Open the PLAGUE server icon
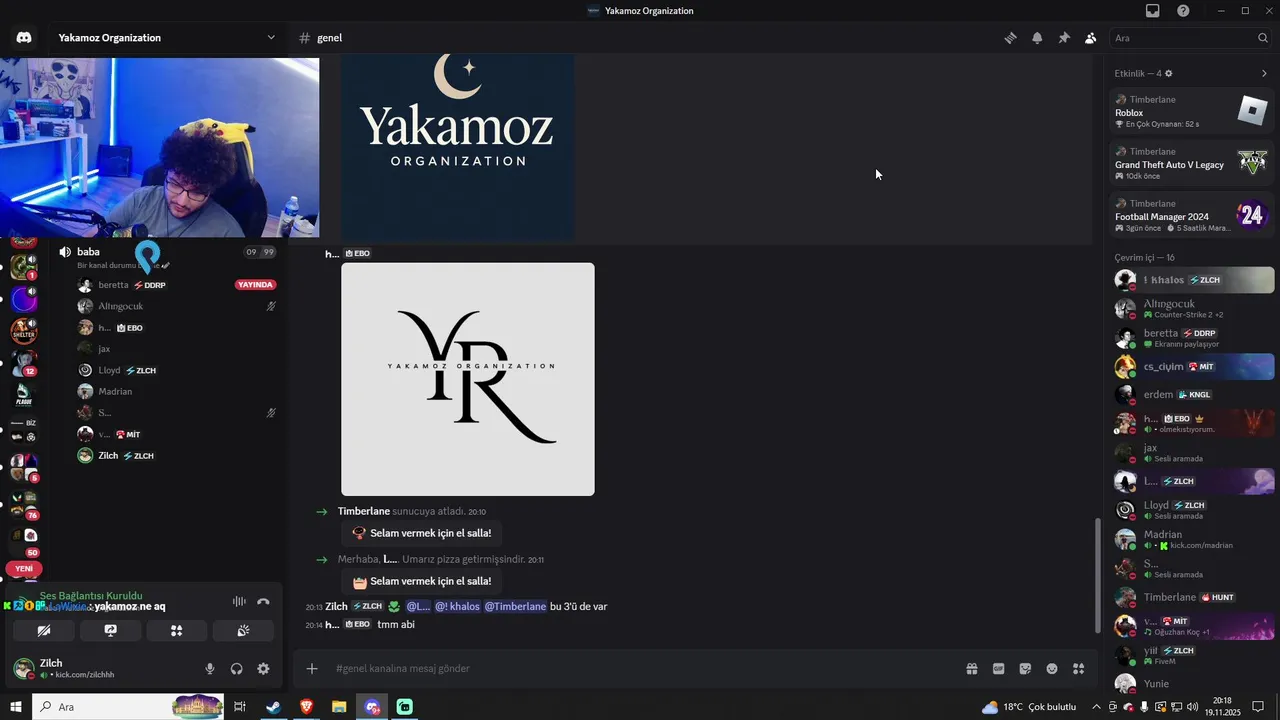This screenshot has width=1280, height=720. 23,396
